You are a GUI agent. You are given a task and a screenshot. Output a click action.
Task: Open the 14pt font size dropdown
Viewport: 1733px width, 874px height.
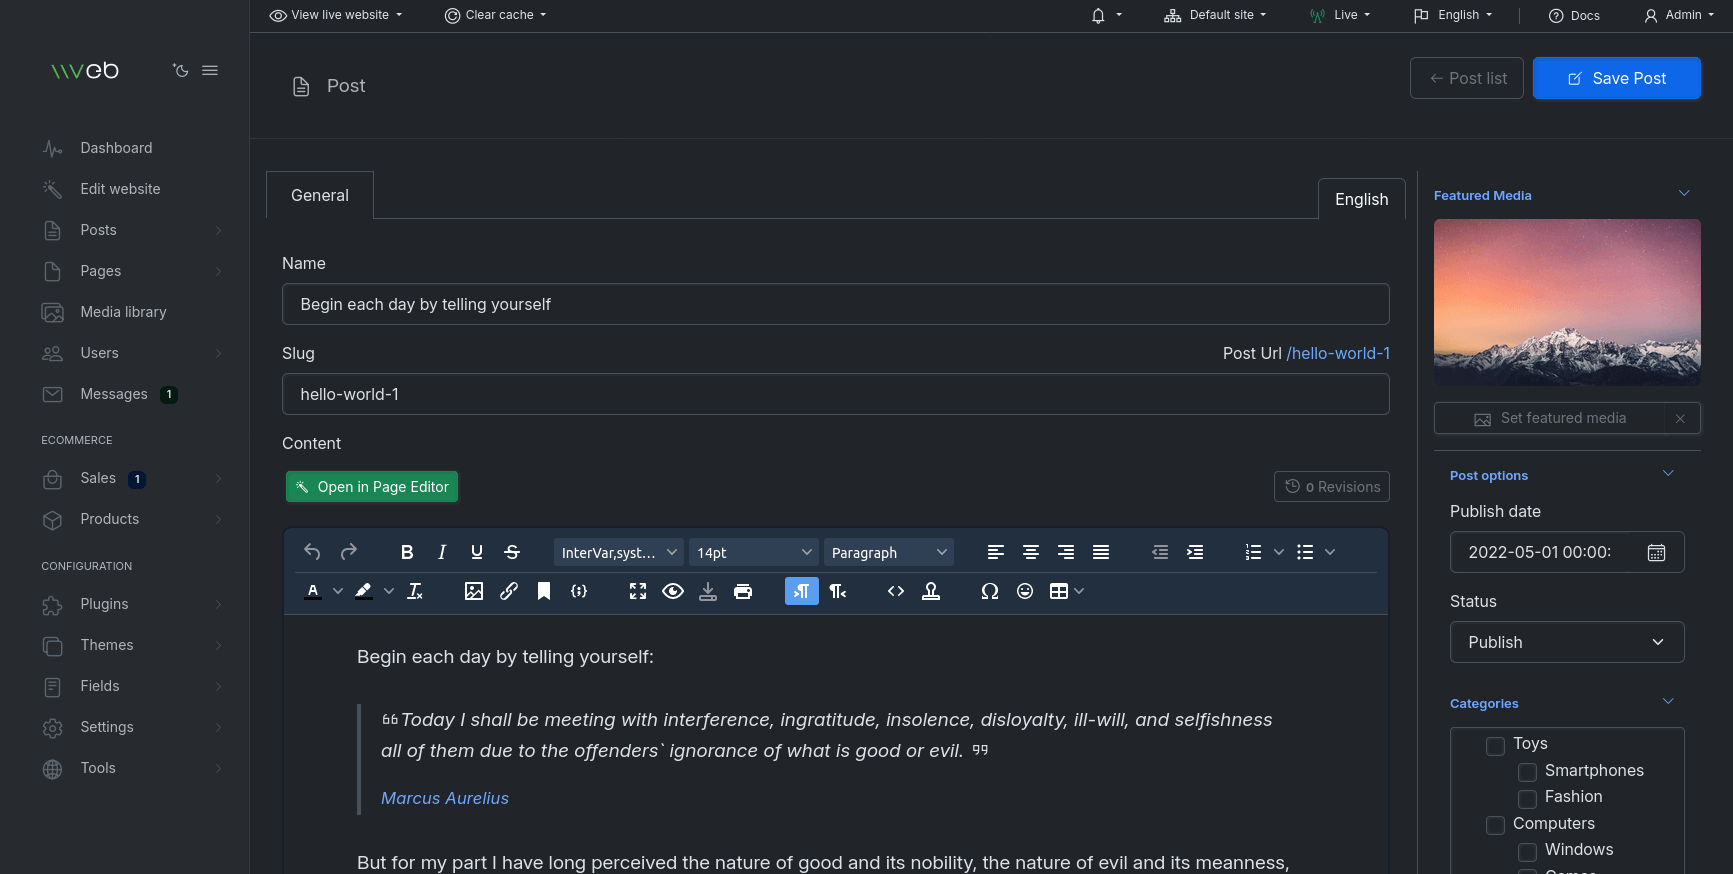coord(754,552)
